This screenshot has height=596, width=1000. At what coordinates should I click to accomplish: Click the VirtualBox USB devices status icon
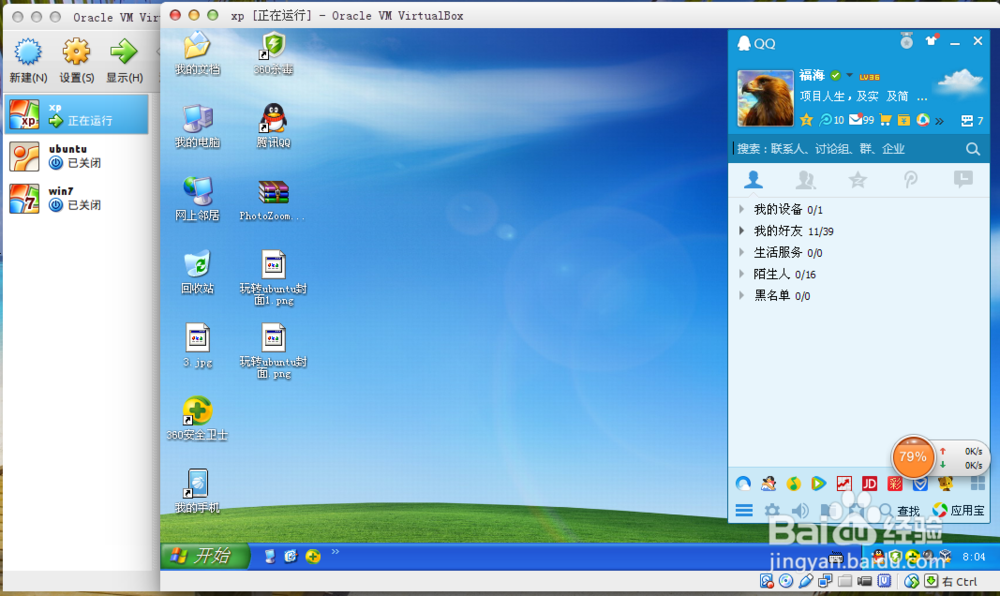pyautogui.click(x=807, y=580)
